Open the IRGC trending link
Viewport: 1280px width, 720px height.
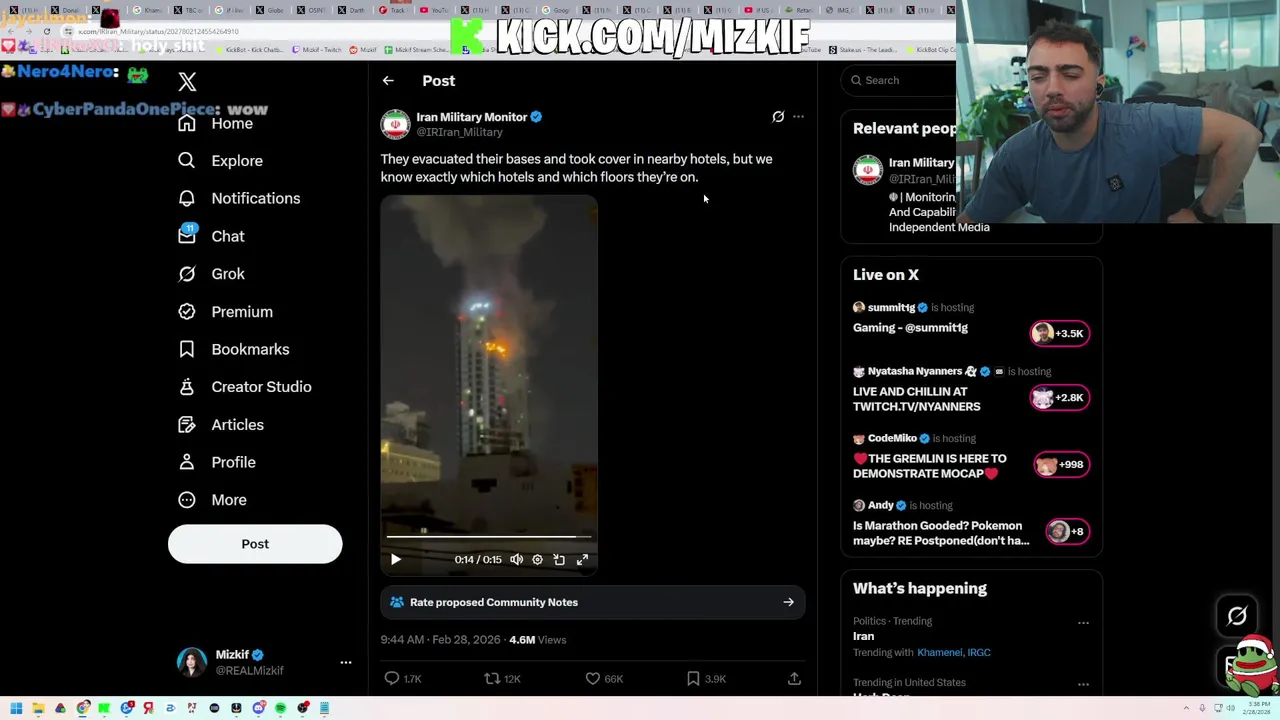tap(979, 652)
